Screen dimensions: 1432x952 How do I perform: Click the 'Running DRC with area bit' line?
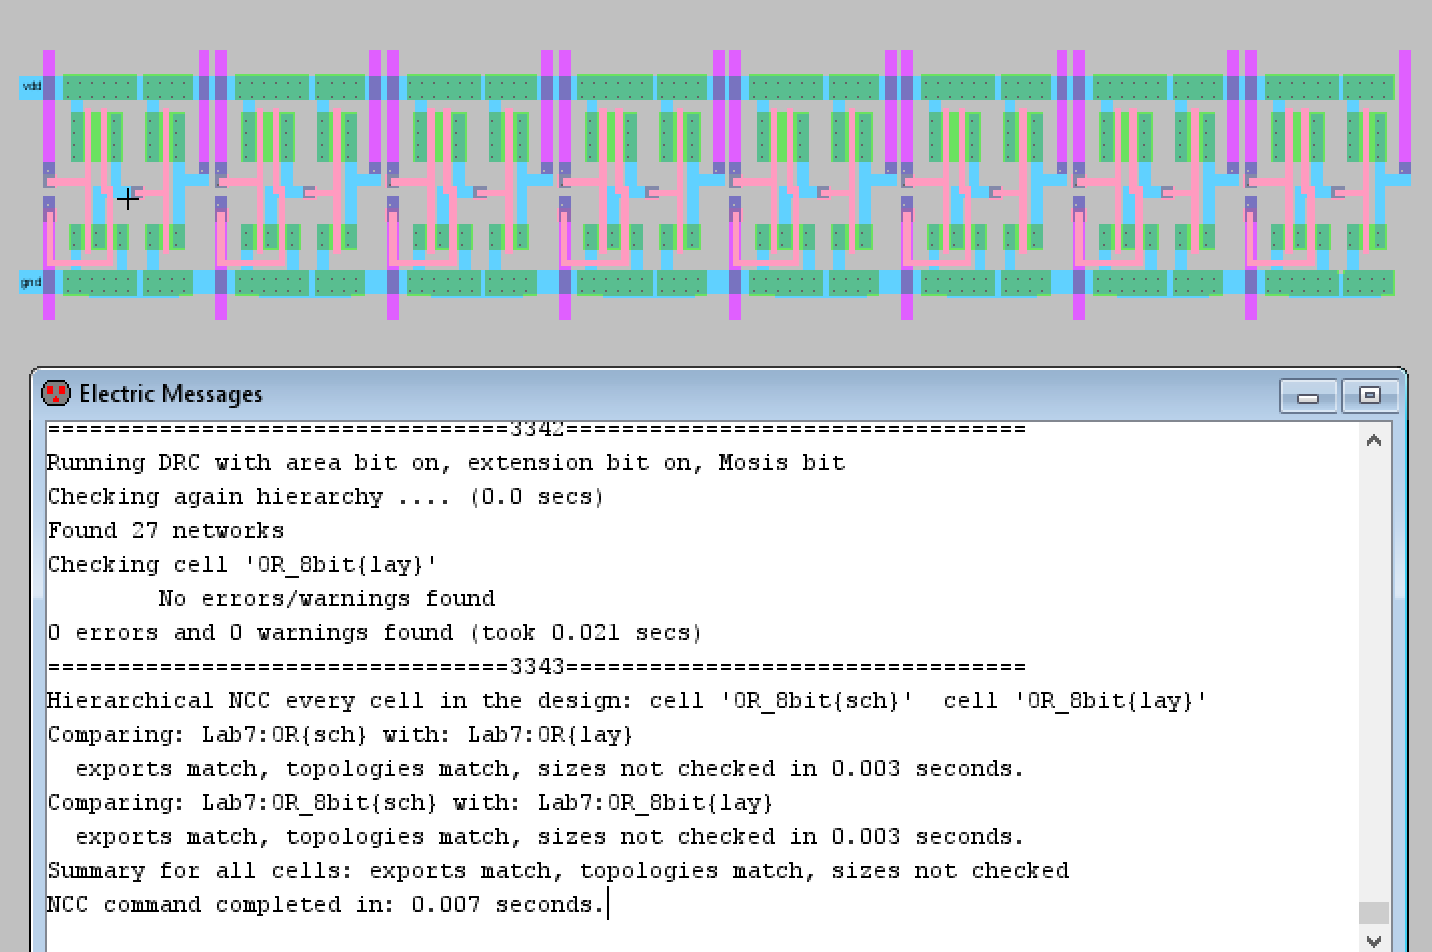point(446,463)
